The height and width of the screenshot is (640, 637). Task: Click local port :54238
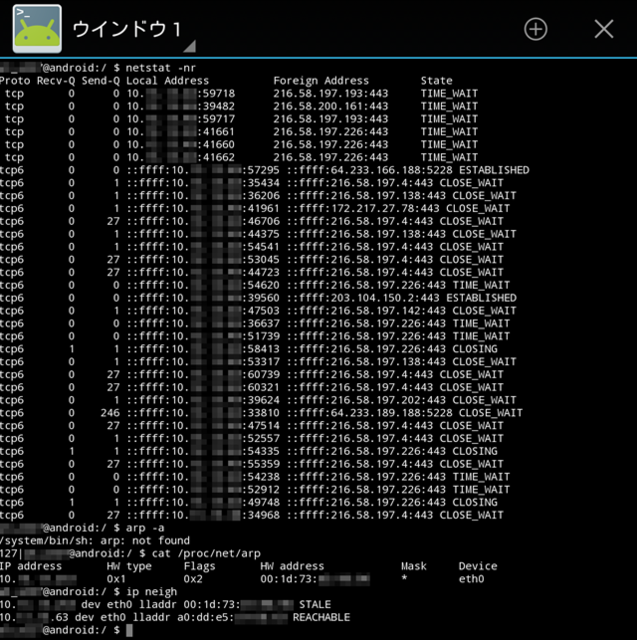pyautogui.click(x=261, y=477)
